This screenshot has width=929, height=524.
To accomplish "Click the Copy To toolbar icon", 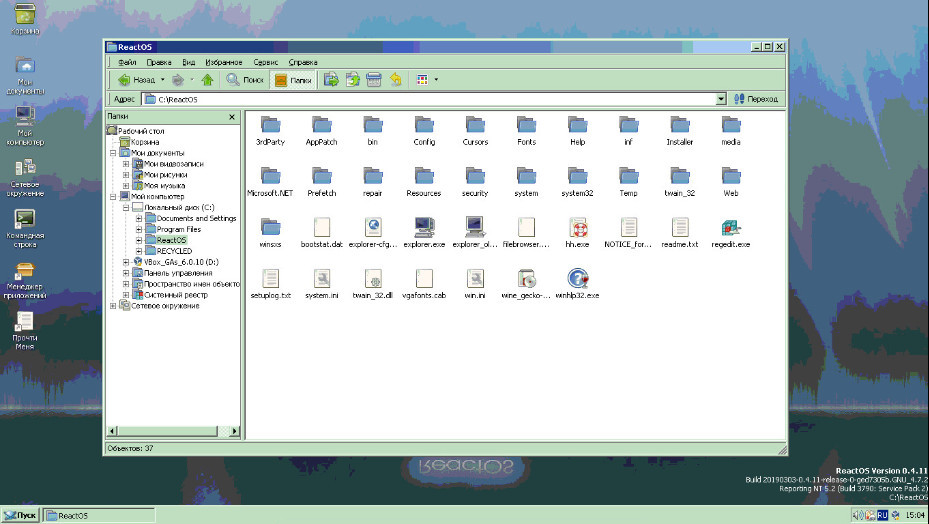I will tap(353, 79).
